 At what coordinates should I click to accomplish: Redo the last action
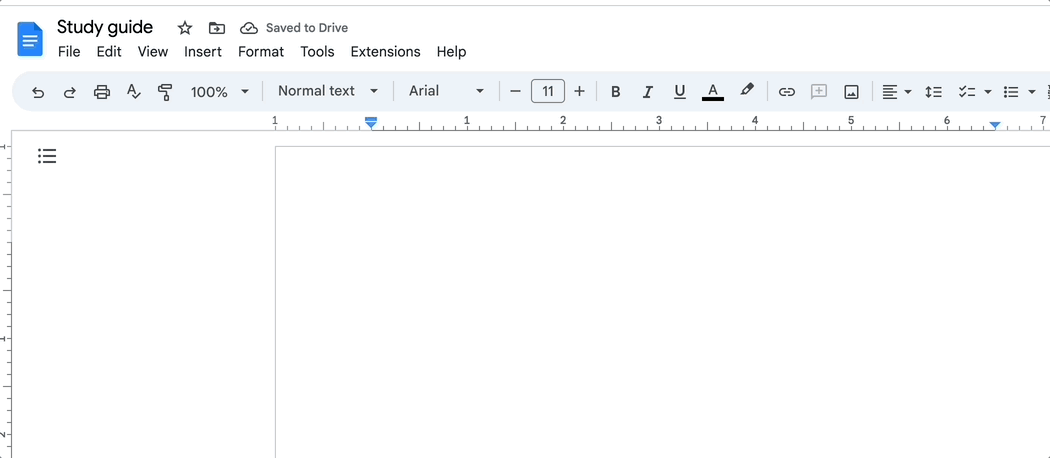point(70,92)
